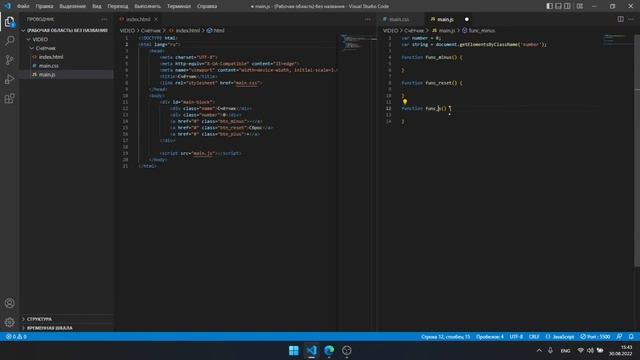Screen dimensions: 640x360
Task: Open Справка menu
Action: coord(207,6)
